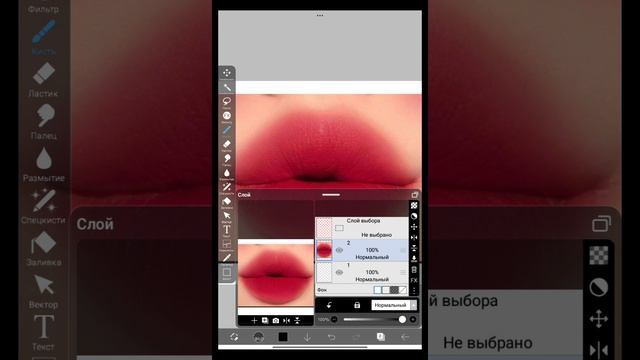Viewport: 640px width, 360px height.
Task: Toggle visibility of layer 1
Action: point(339,272)
